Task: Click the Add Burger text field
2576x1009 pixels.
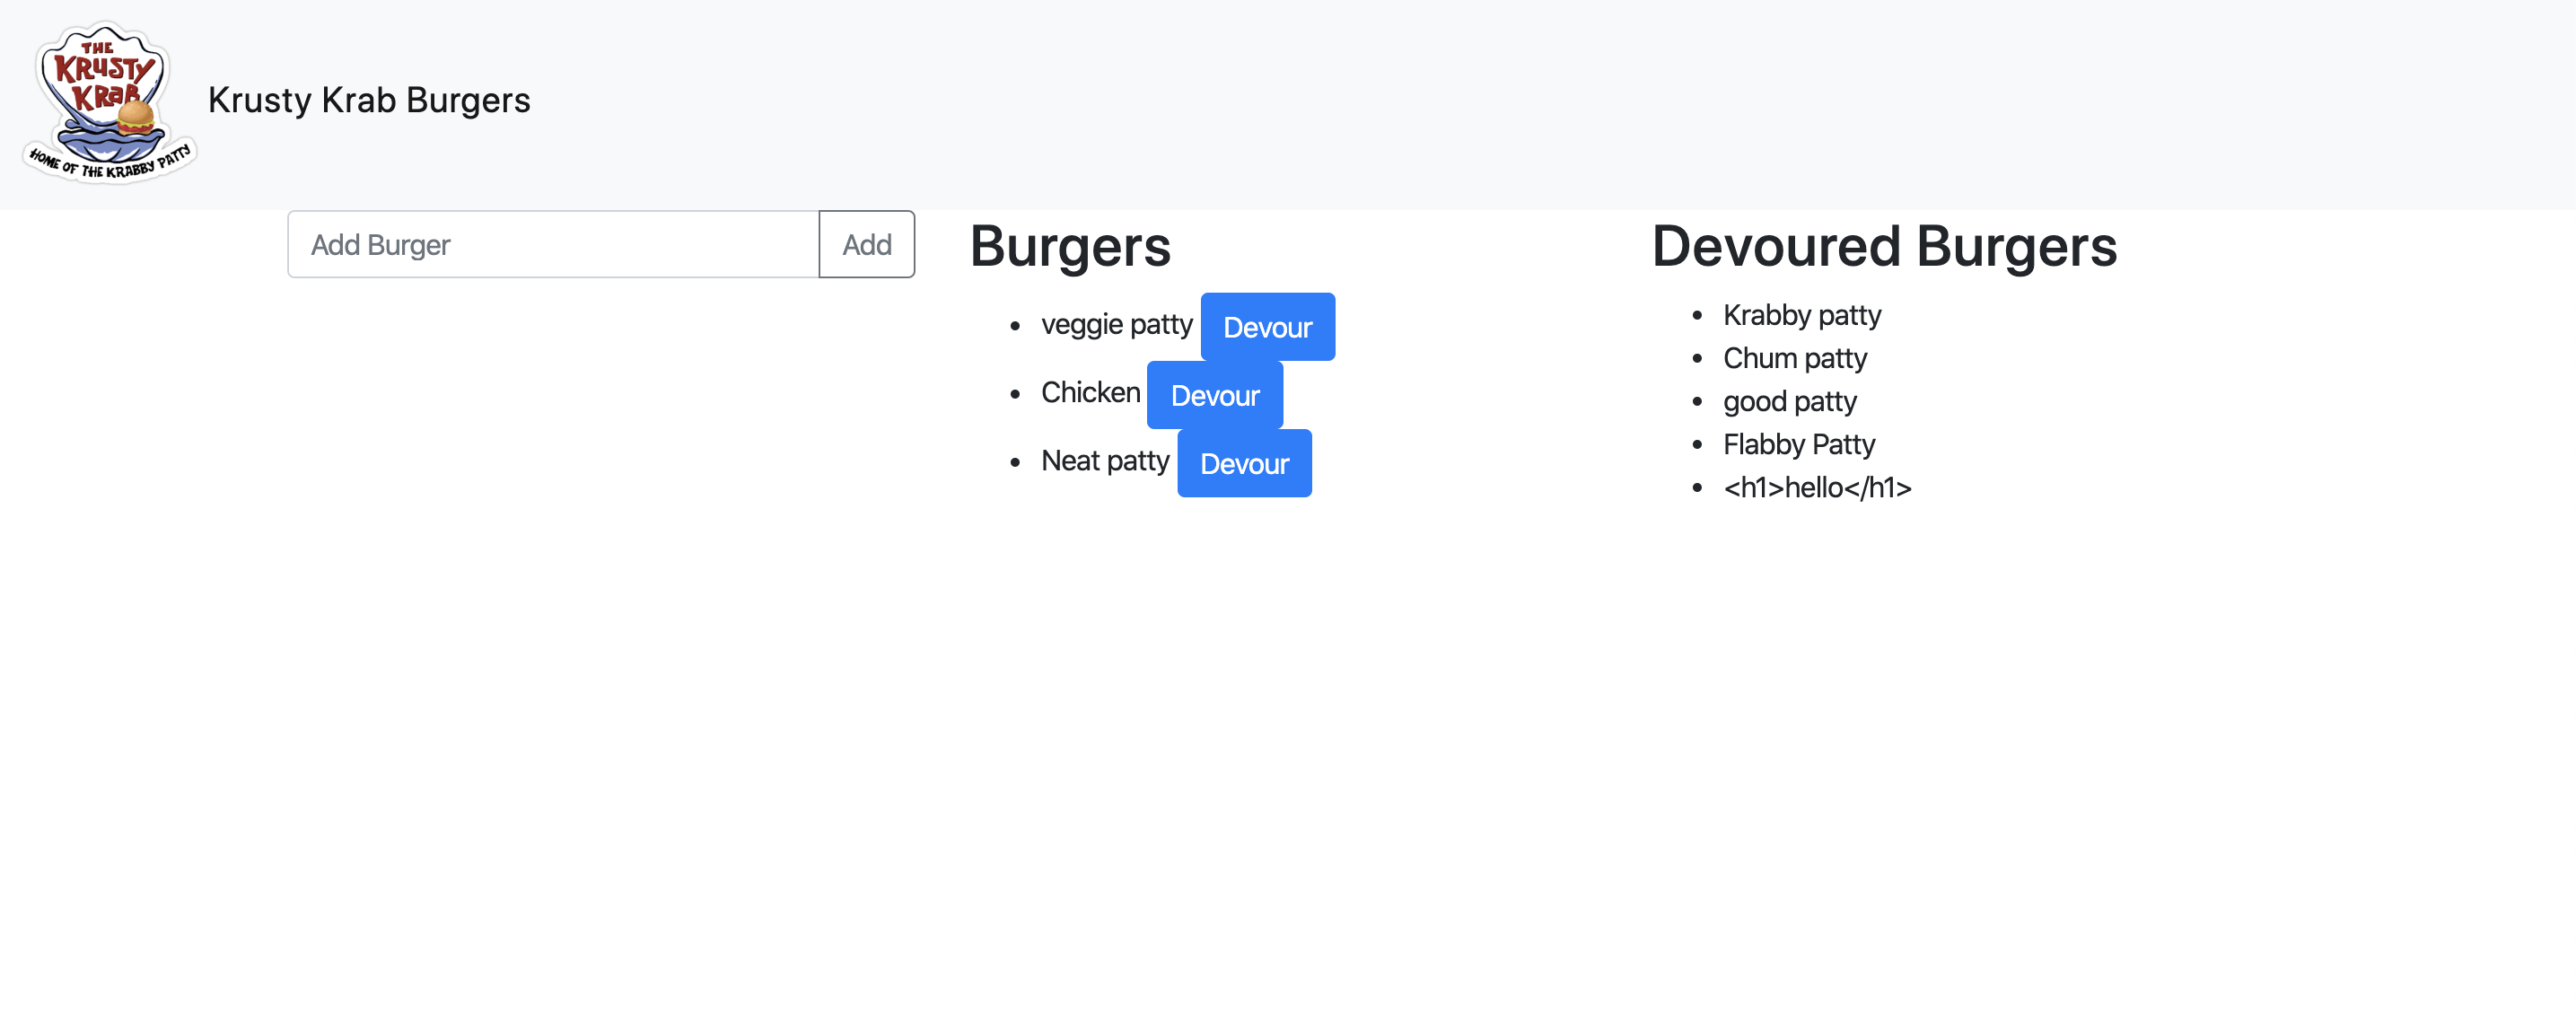Action: pyautogui.click(x=550, y=244)
